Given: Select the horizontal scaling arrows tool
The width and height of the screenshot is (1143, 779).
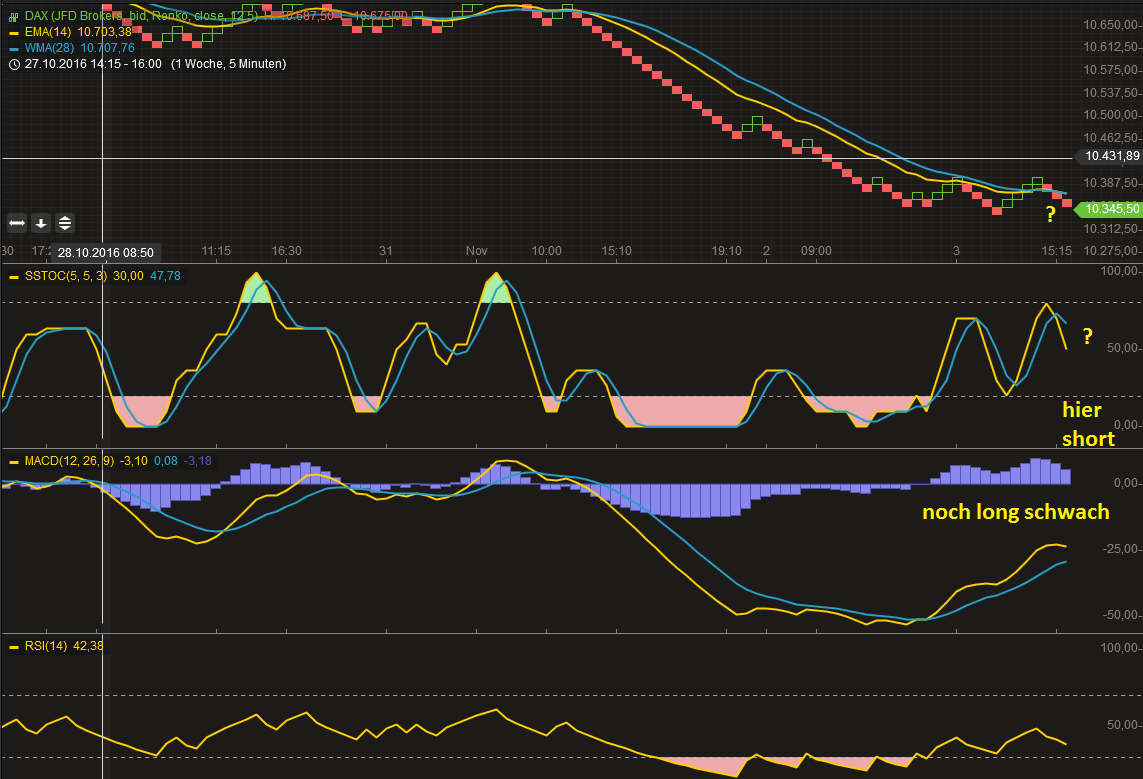Looking at the screenshot, I should click(x=17, y=223).
